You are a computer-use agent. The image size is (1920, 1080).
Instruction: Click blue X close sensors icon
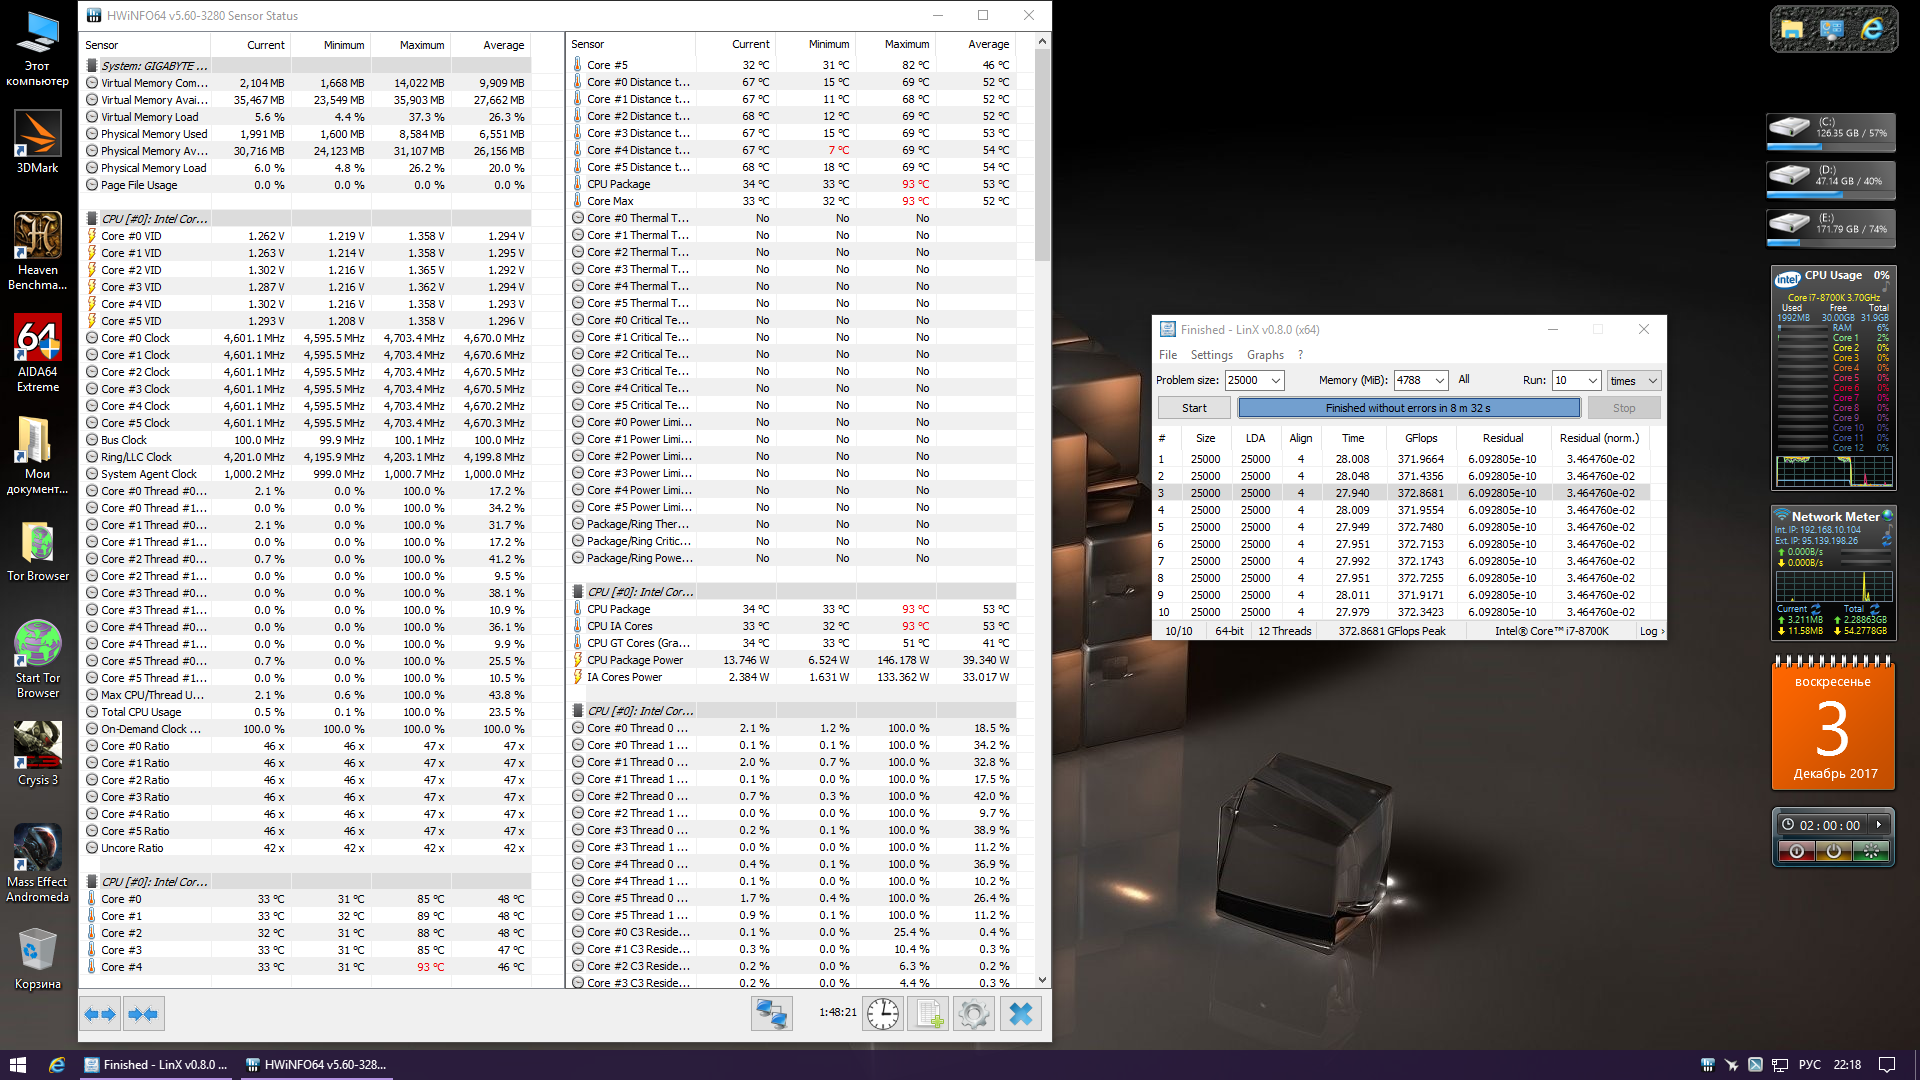[1020, 1014]
